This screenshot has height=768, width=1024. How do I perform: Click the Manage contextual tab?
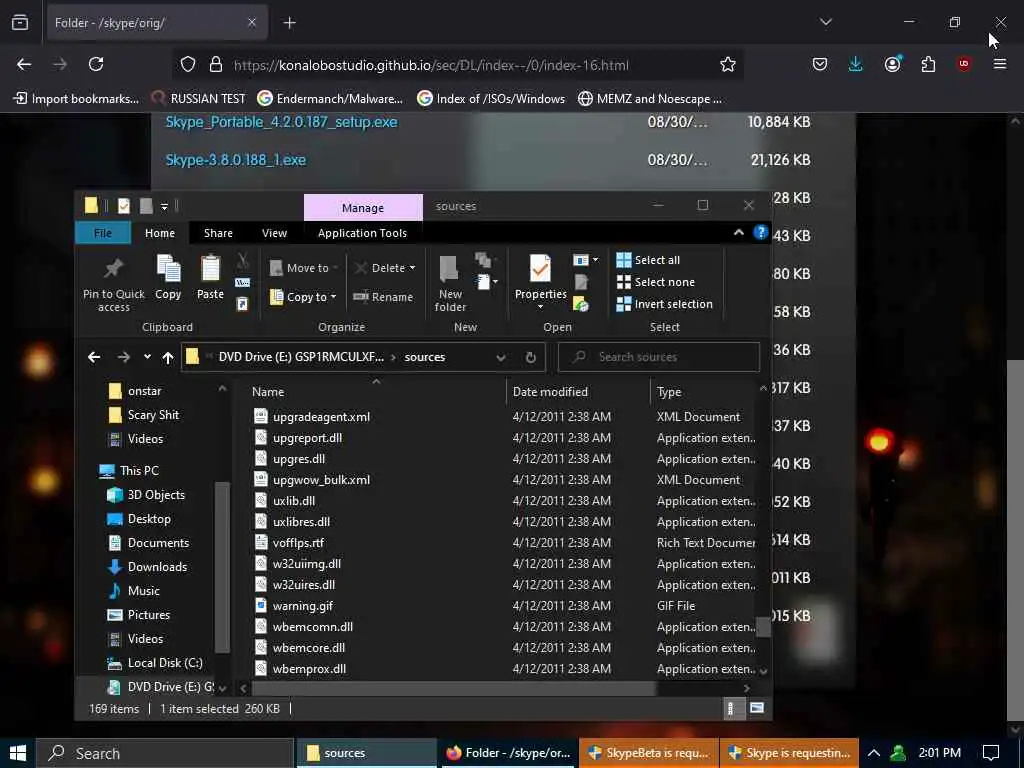click(x=363, y=208)
